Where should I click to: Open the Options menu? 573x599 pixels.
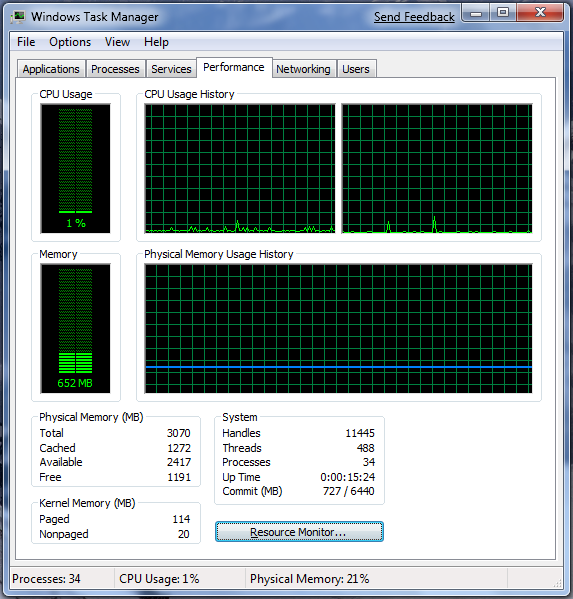pos(70,42)
